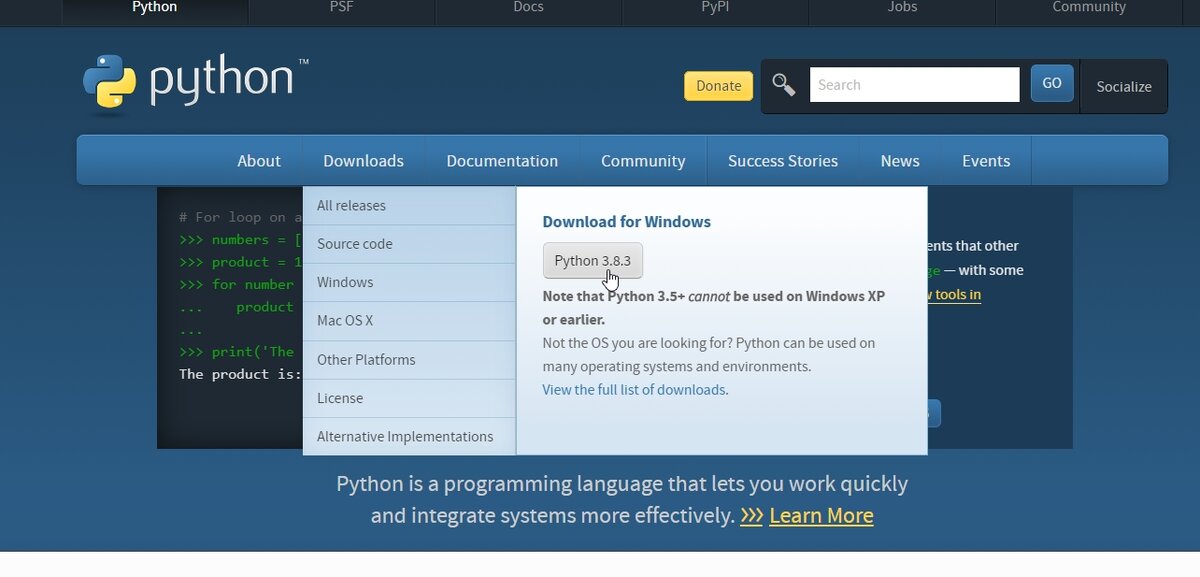Open the Python top tab
The width and height of the screenshot is (1200, 577).
(x=155, y=10)
